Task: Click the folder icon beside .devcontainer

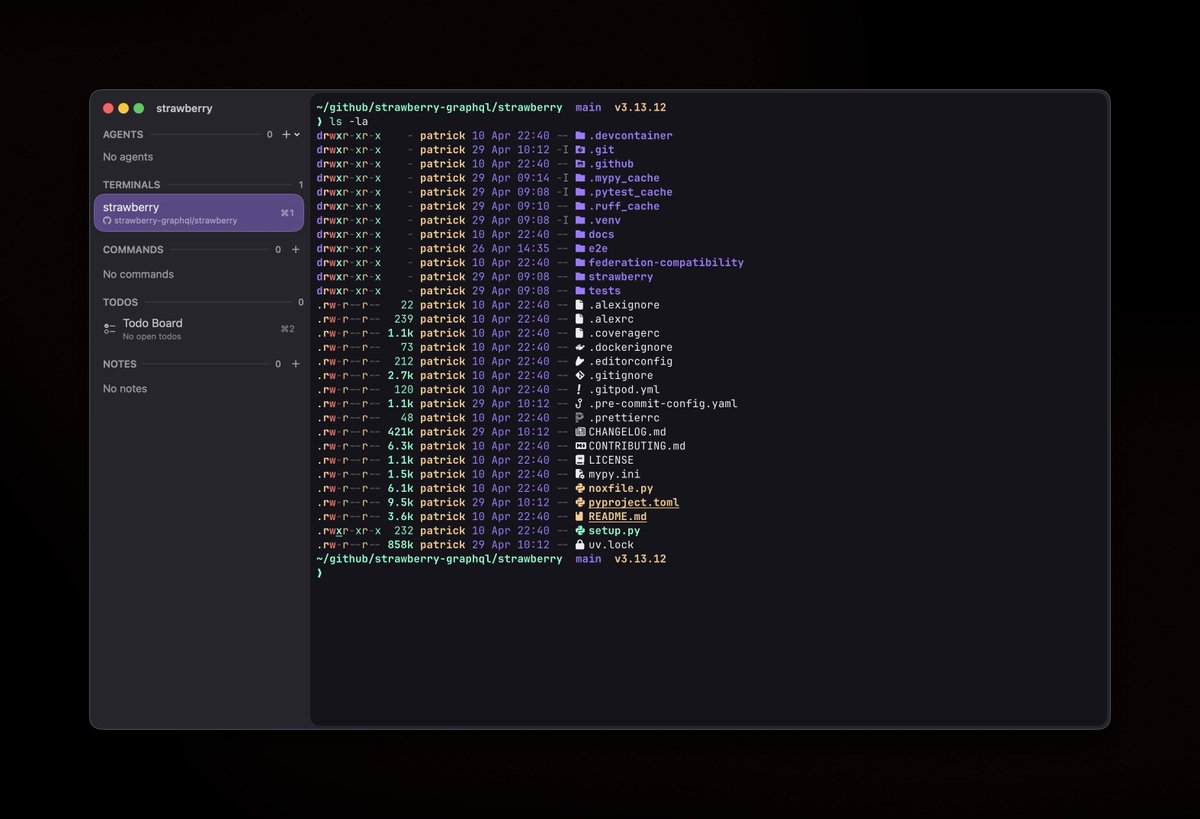Action: pyautogui.click(x=580, y=135)
